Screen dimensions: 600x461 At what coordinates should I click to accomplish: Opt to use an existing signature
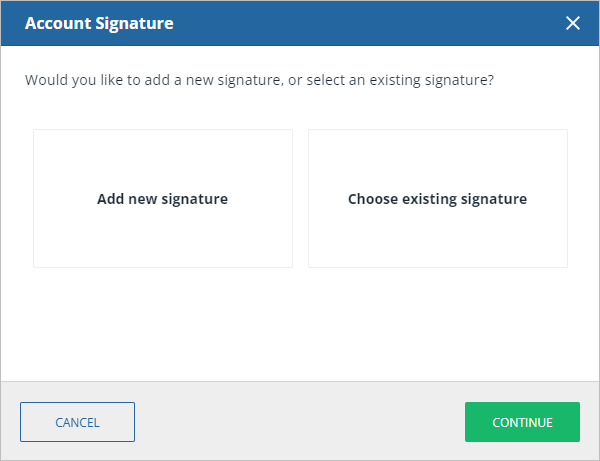coord(437,198)
